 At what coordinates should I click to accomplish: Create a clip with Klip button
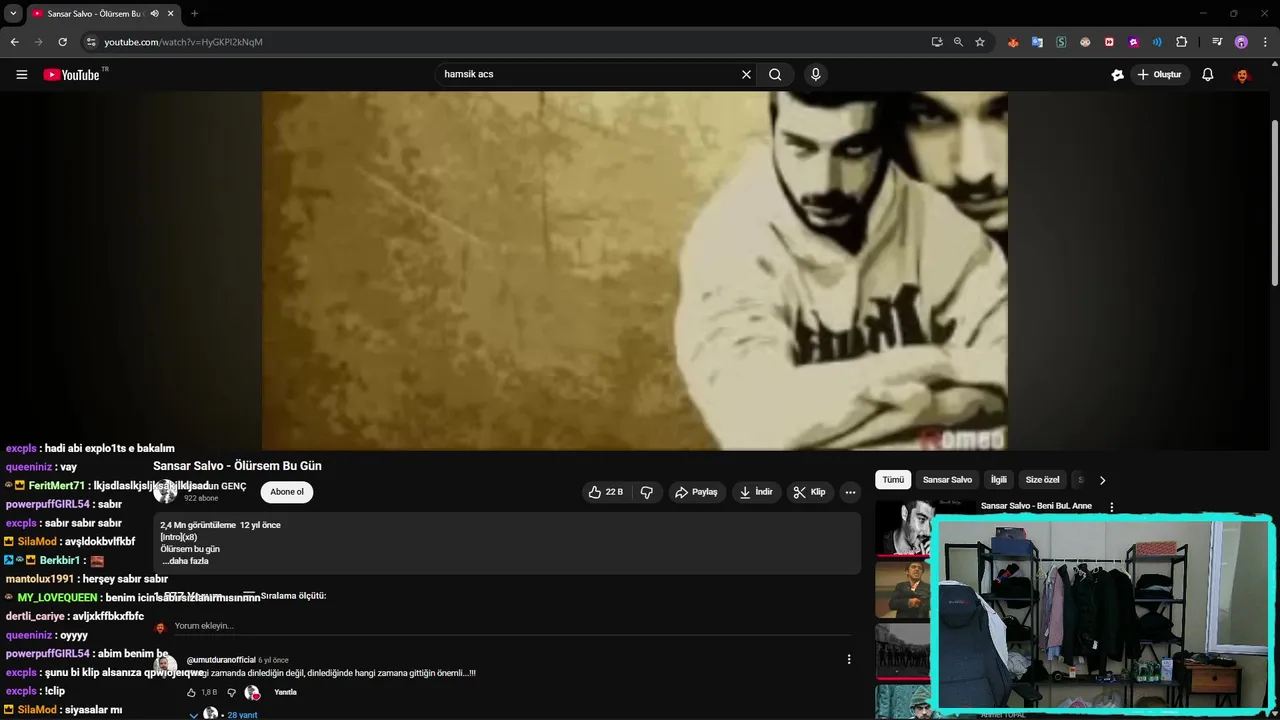pos(809,492)
